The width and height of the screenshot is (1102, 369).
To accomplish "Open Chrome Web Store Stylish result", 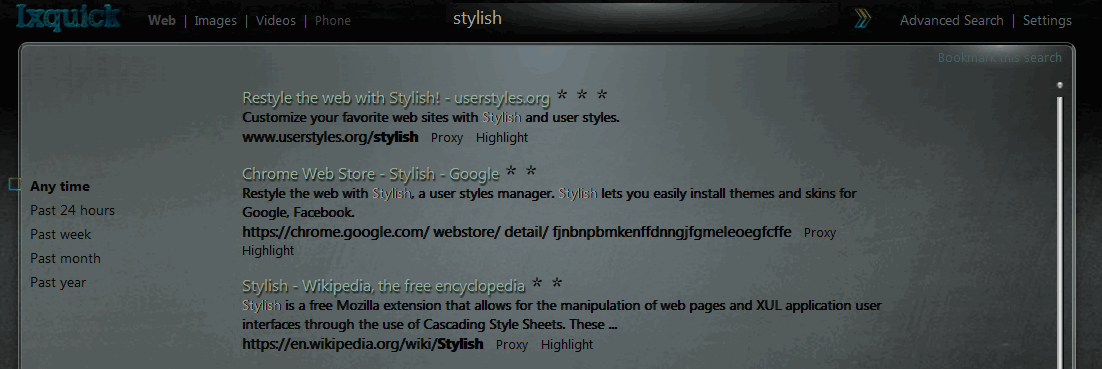I will pos(370,174).
